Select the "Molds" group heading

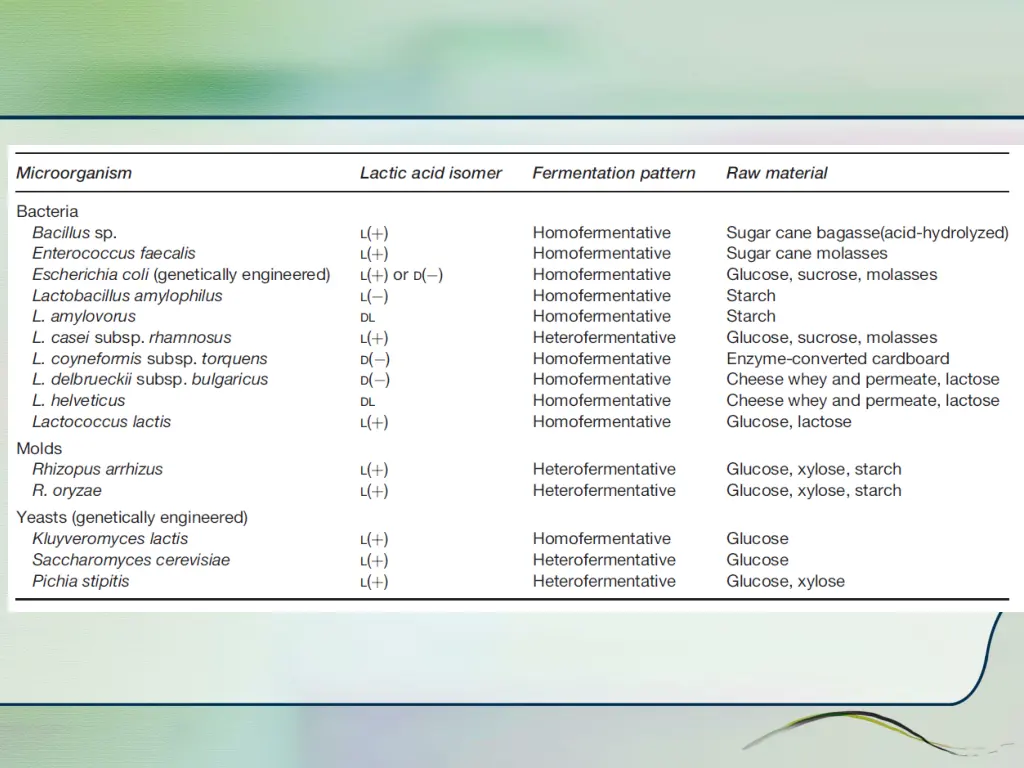(39, 449)
